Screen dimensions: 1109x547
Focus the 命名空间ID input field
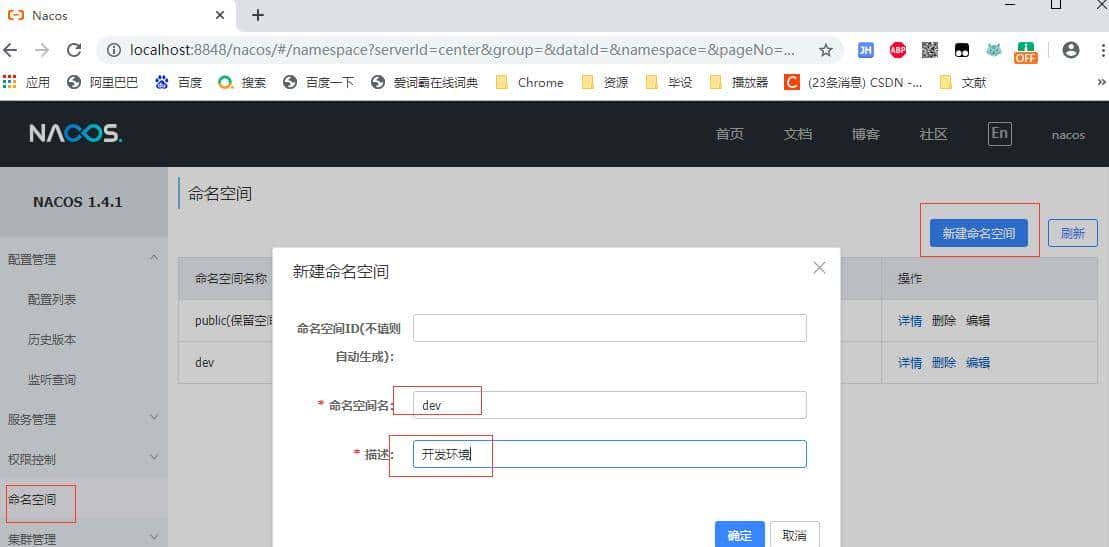(x=610, y=328)
